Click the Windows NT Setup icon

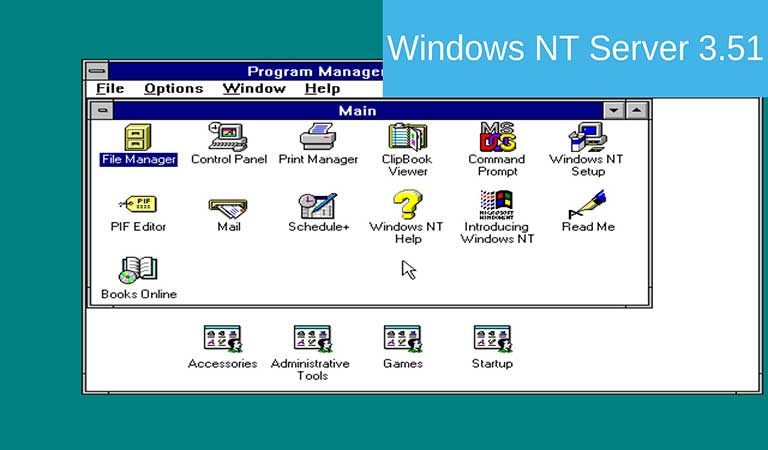tap(587, 137)
